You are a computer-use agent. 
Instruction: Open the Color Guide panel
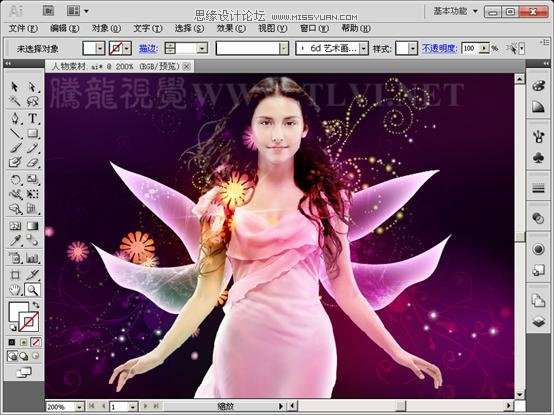pyautogui.click(x=538, y=107)
